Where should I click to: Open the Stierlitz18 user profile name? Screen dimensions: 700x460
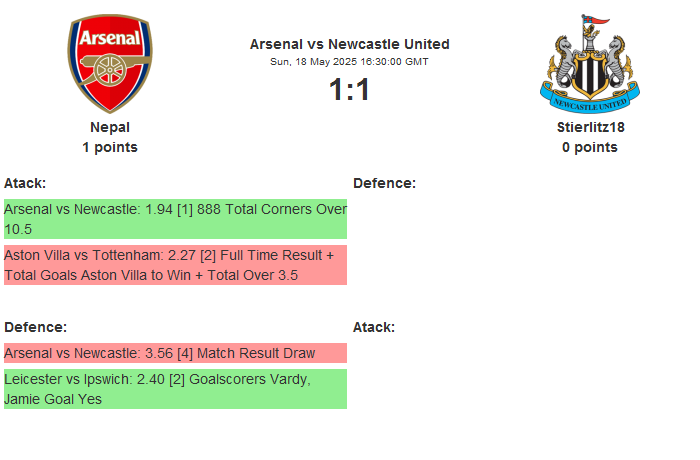590,127
